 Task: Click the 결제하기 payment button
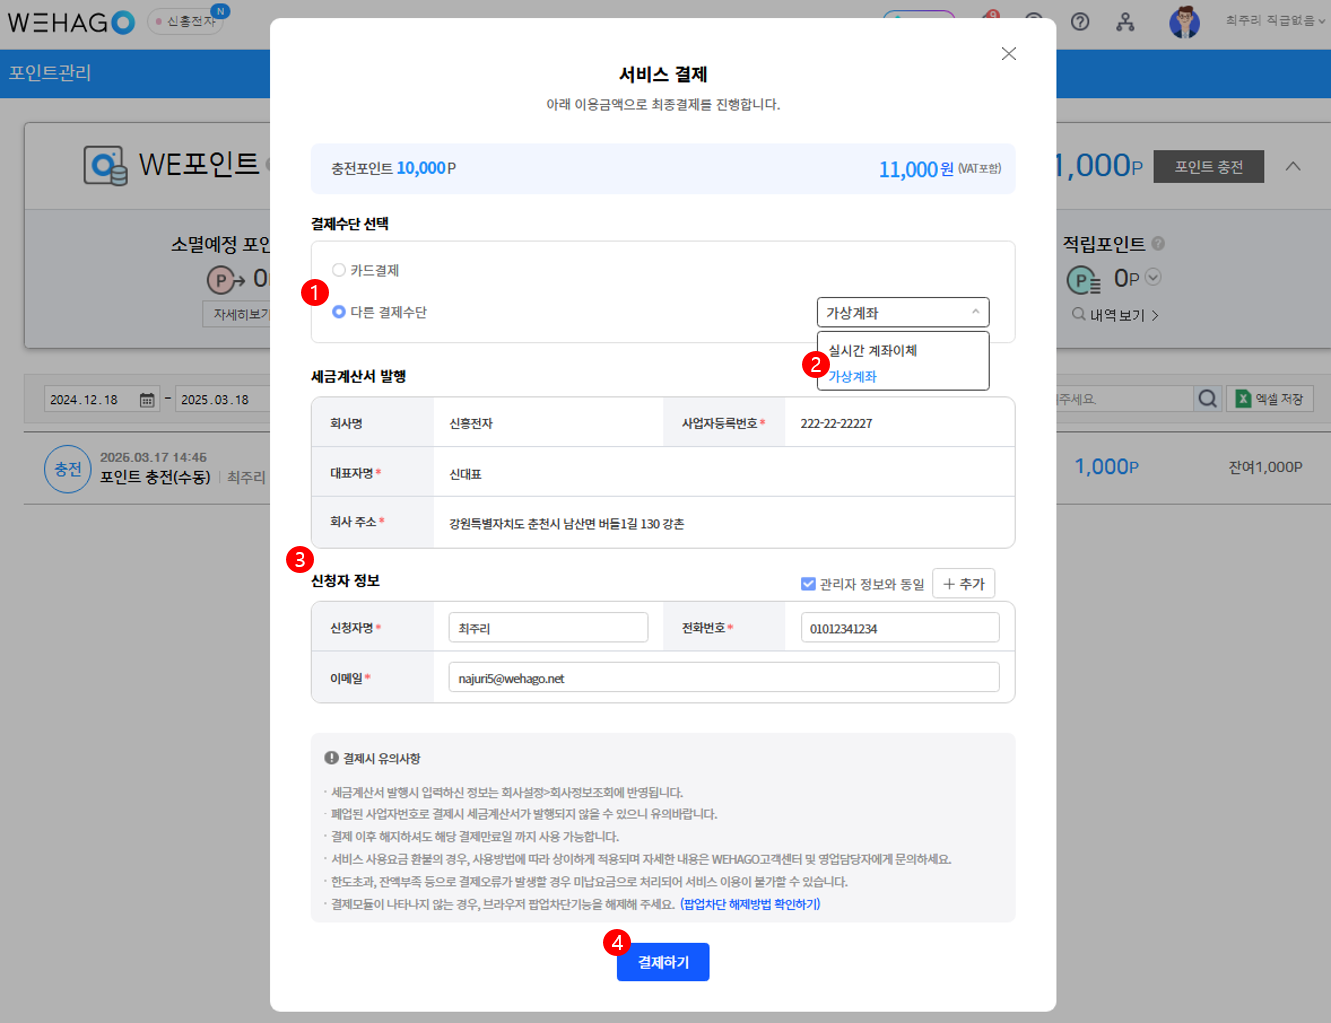point(663,962)
